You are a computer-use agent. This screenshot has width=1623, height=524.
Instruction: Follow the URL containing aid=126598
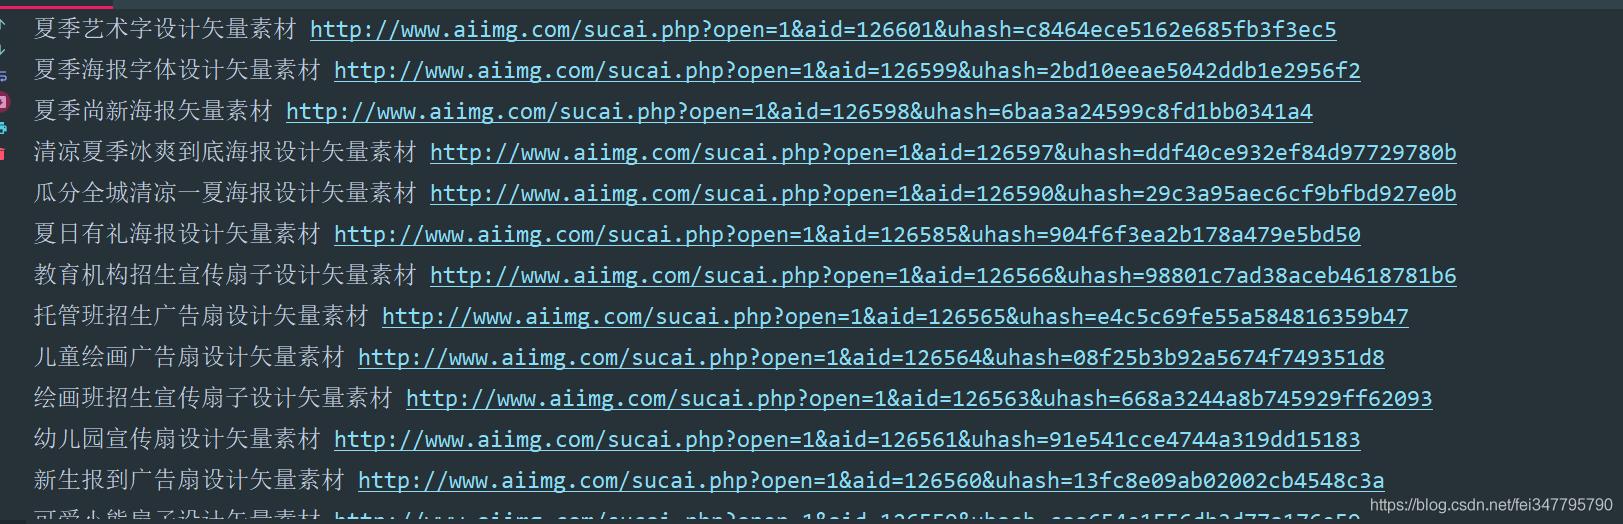click(x=799, y=112)
